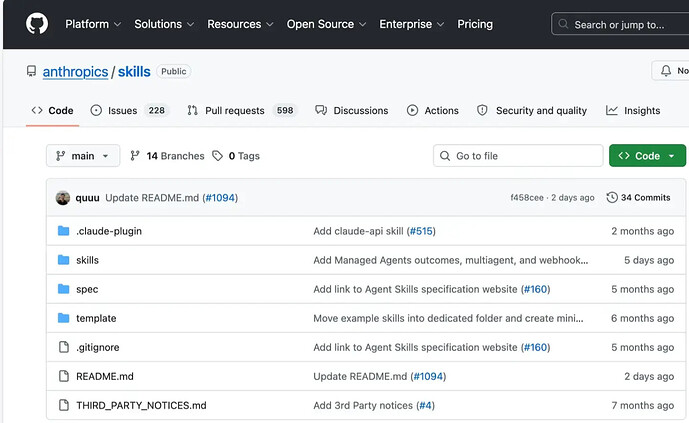
Task: Click the 'Add 3rd Party notices' commit message
Action: click(x=363, y=405)
